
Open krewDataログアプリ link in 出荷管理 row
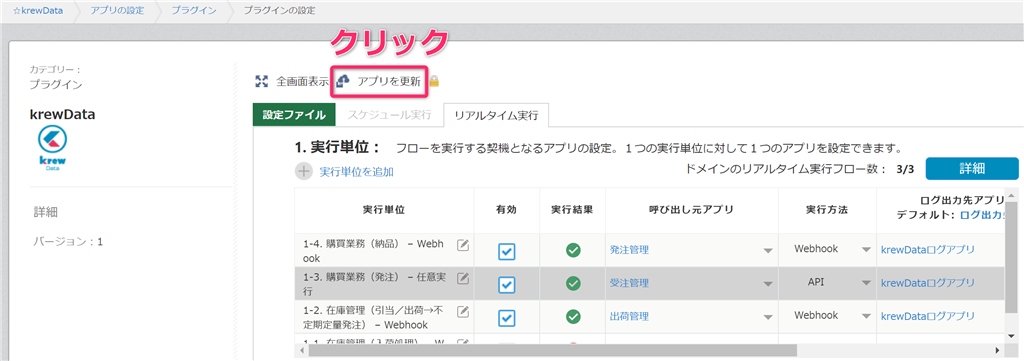pyautogui.click(x=927, y=316)
